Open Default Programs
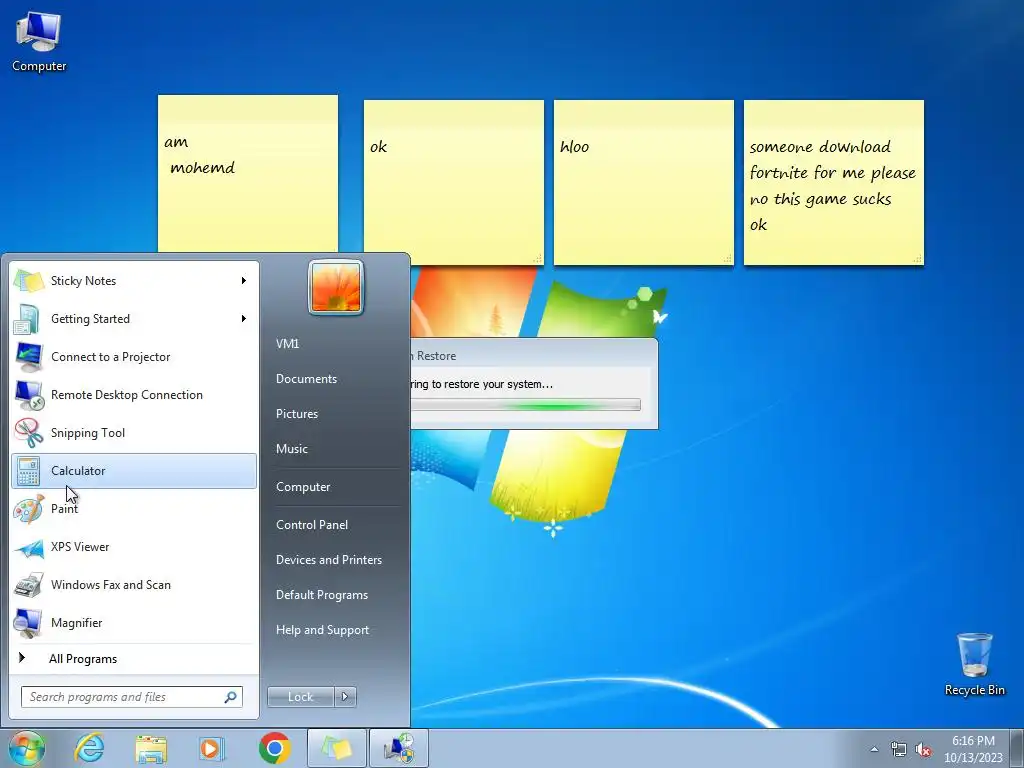1024x768 pixels. tap(321, 595)
